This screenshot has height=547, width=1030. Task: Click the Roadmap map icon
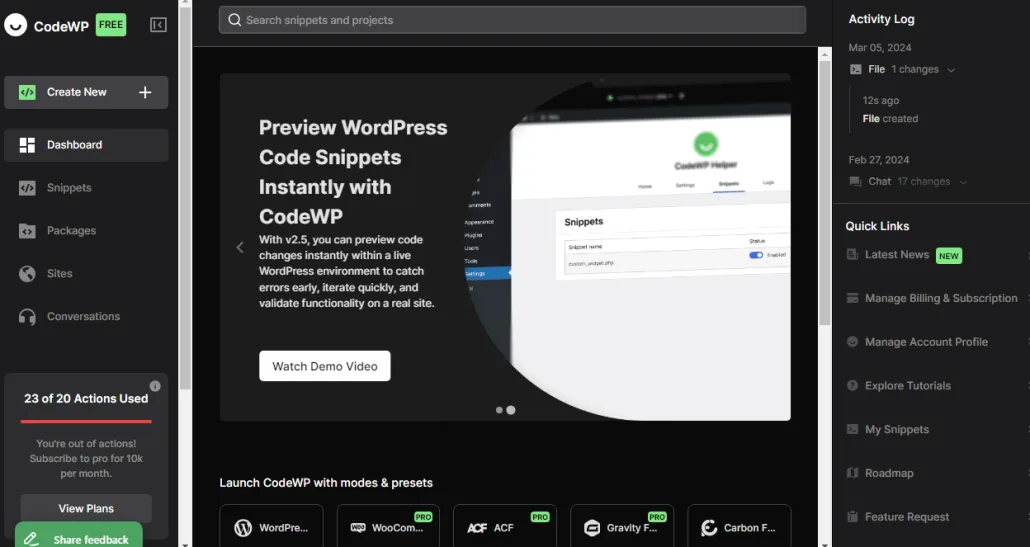853,473
